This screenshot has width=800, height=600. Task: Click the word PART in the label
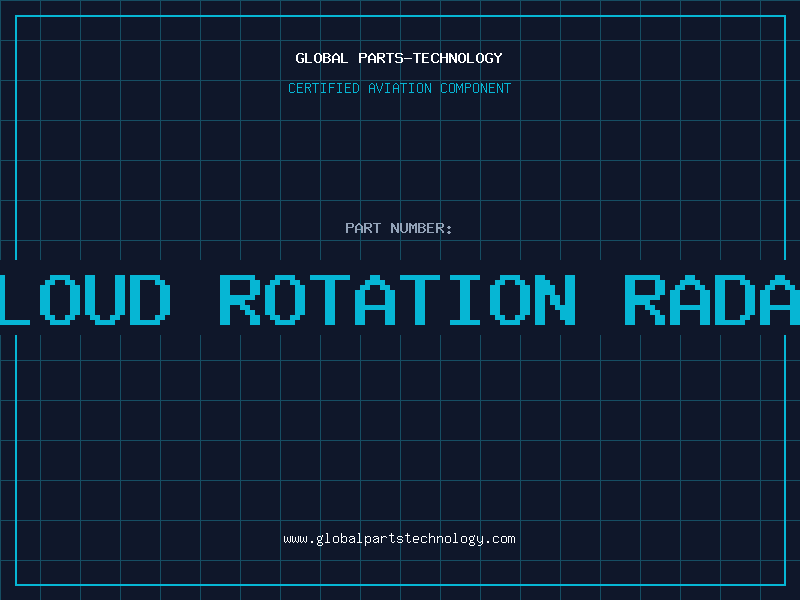363,228
